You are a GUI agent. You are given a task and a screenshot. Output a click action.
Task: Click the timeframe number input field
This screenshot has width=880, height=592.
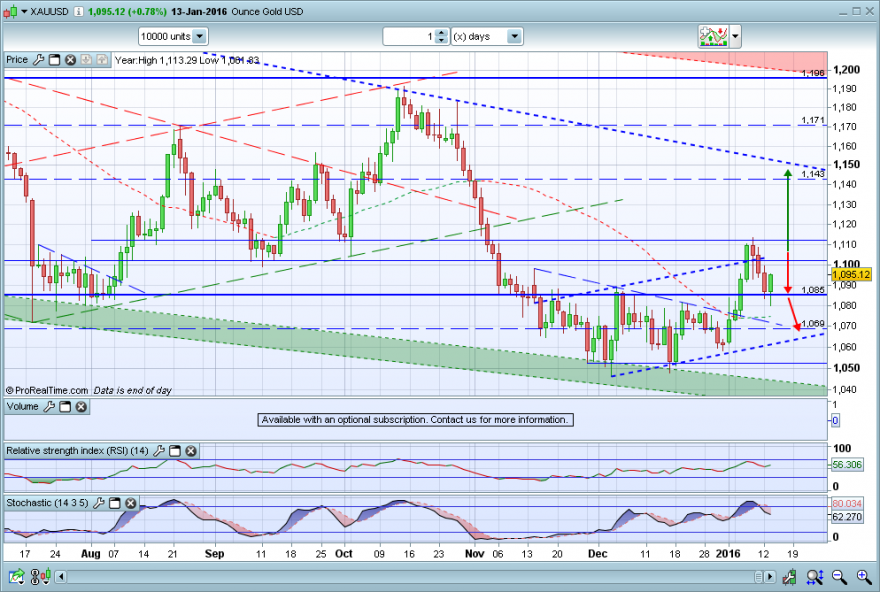(410, 36)
